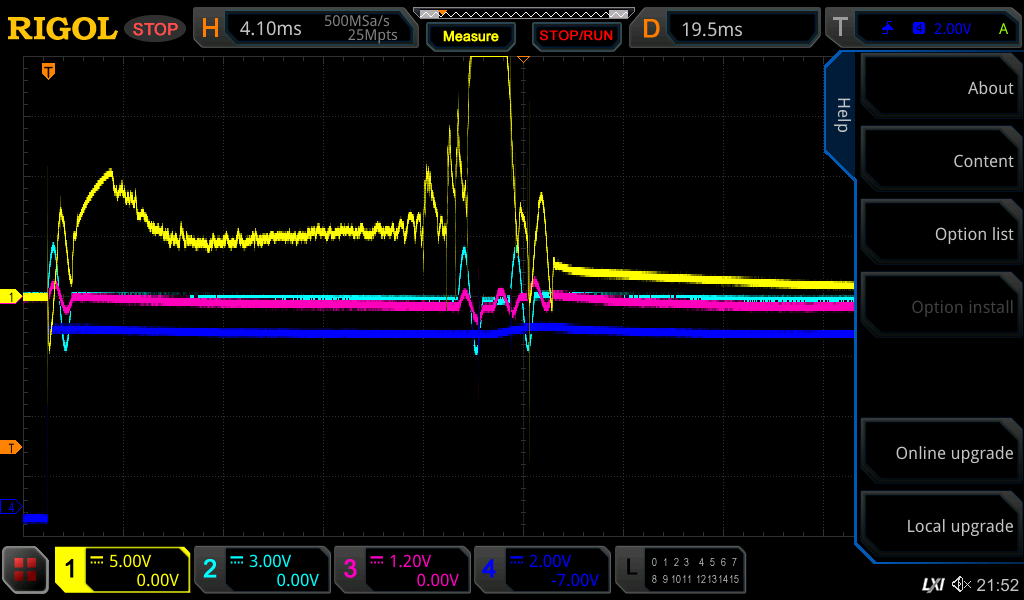This screenshot has width=1024, height=600.
Task: Open the function navigation grid icon
Action: 26,570
